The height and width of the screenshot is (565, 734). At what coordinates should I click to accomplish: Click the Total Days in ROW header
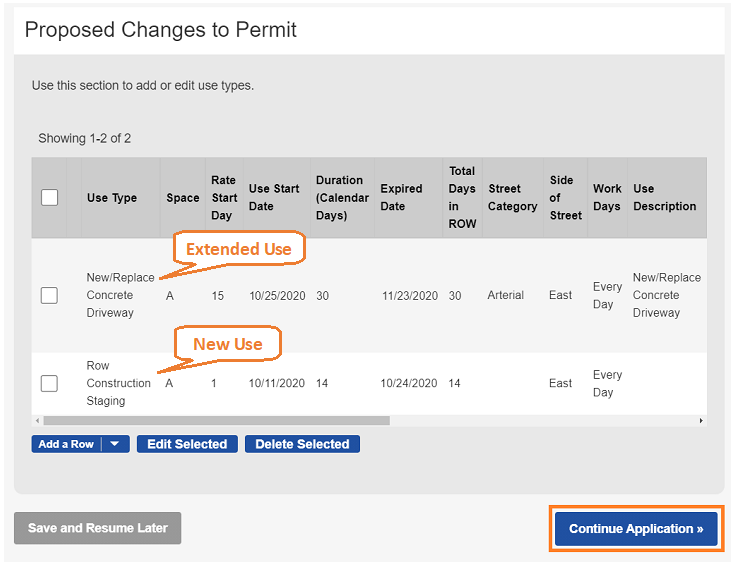(462, 197)
